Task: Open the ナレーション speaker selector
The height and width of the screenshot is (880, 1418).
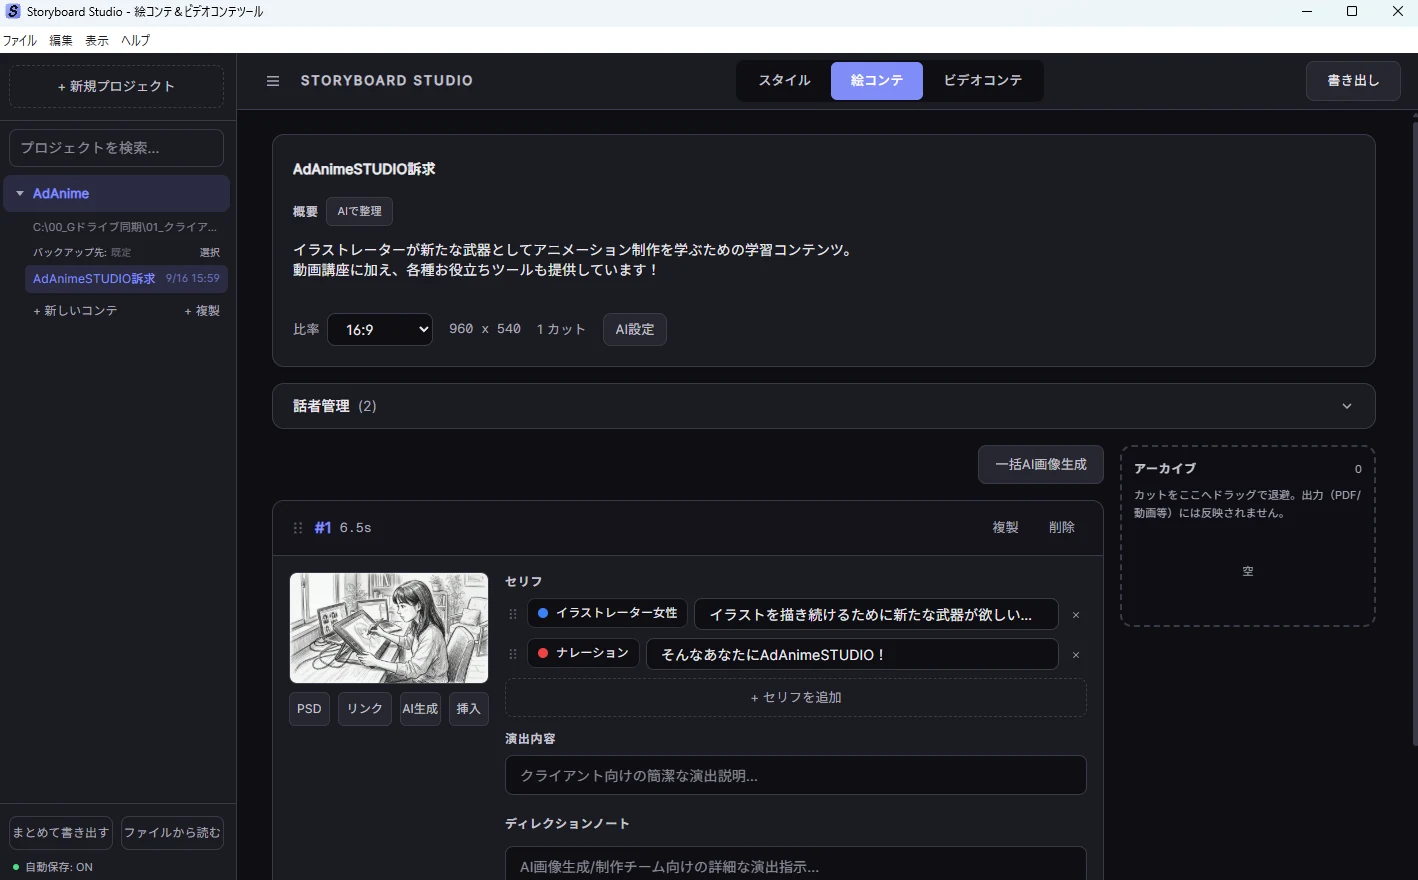Action: pyautogui.click(x=583, y=653)
